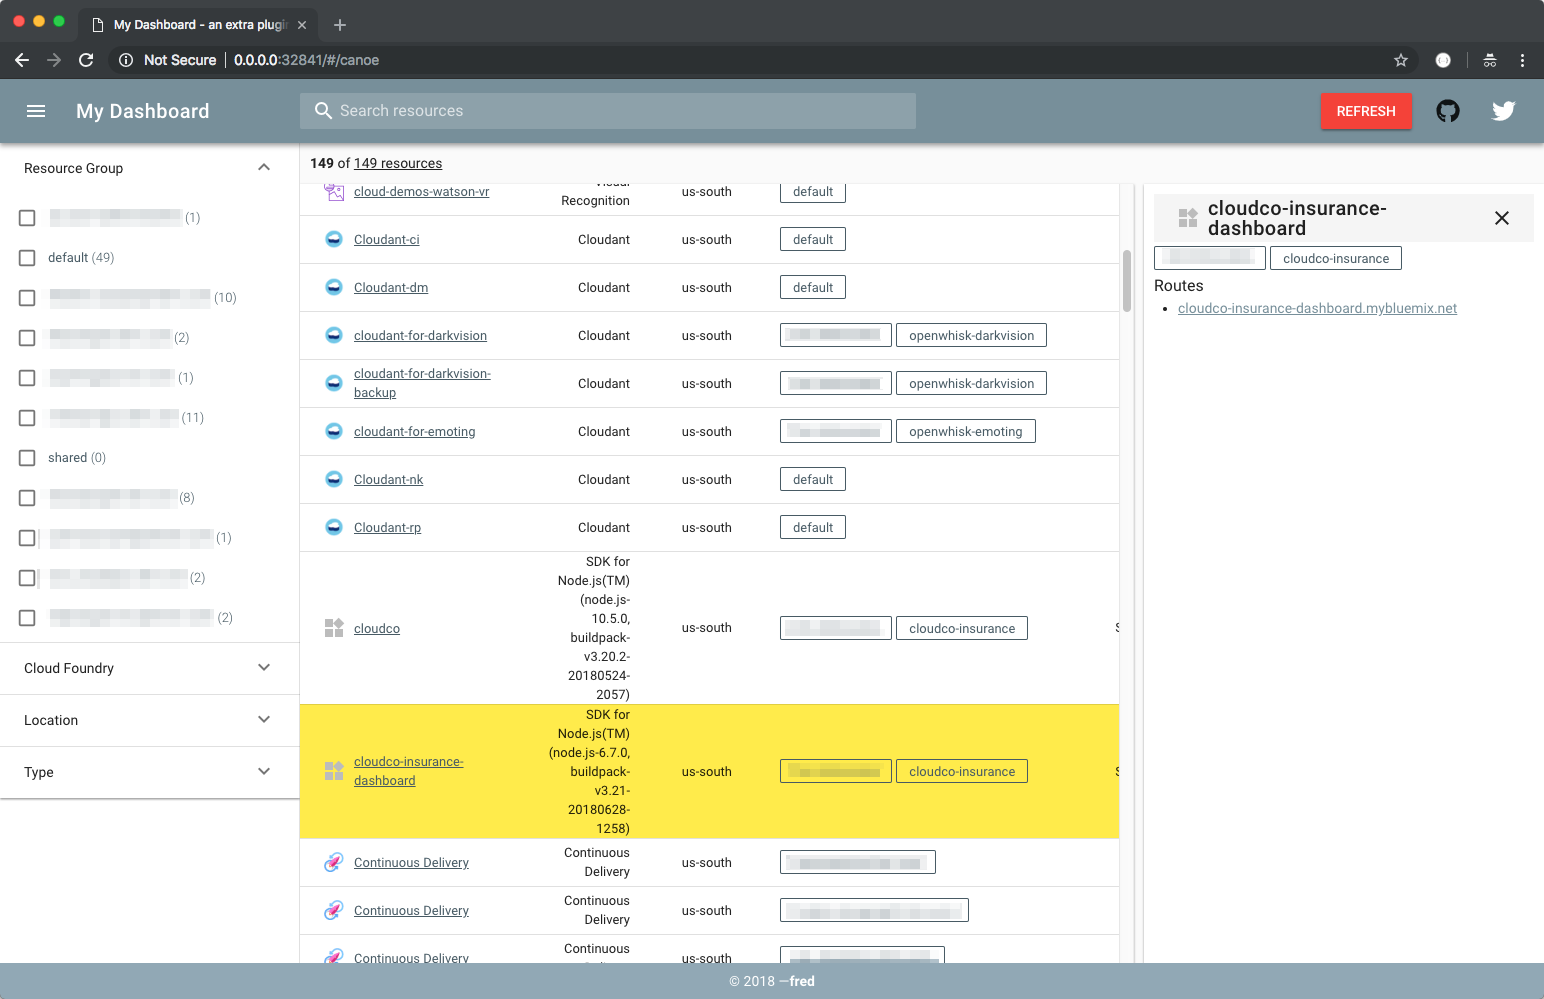This screenshot has width=1544, height=999.
Task: Open the cloudant-for-darkvision link
Action: click(x=420, y=335)
